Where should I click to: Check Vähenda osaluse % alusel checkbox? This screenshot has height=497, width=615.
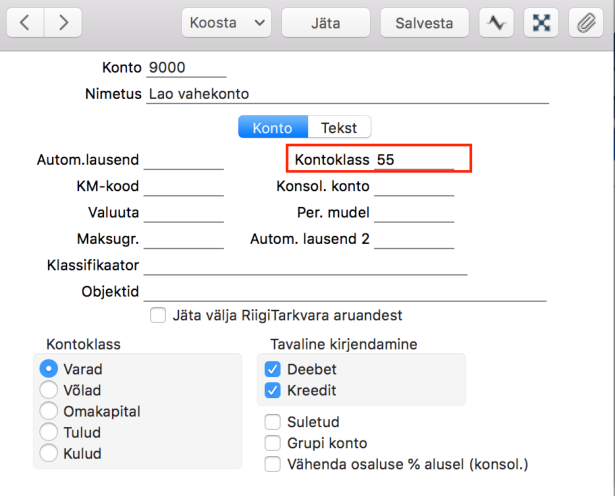pos(273,464)
